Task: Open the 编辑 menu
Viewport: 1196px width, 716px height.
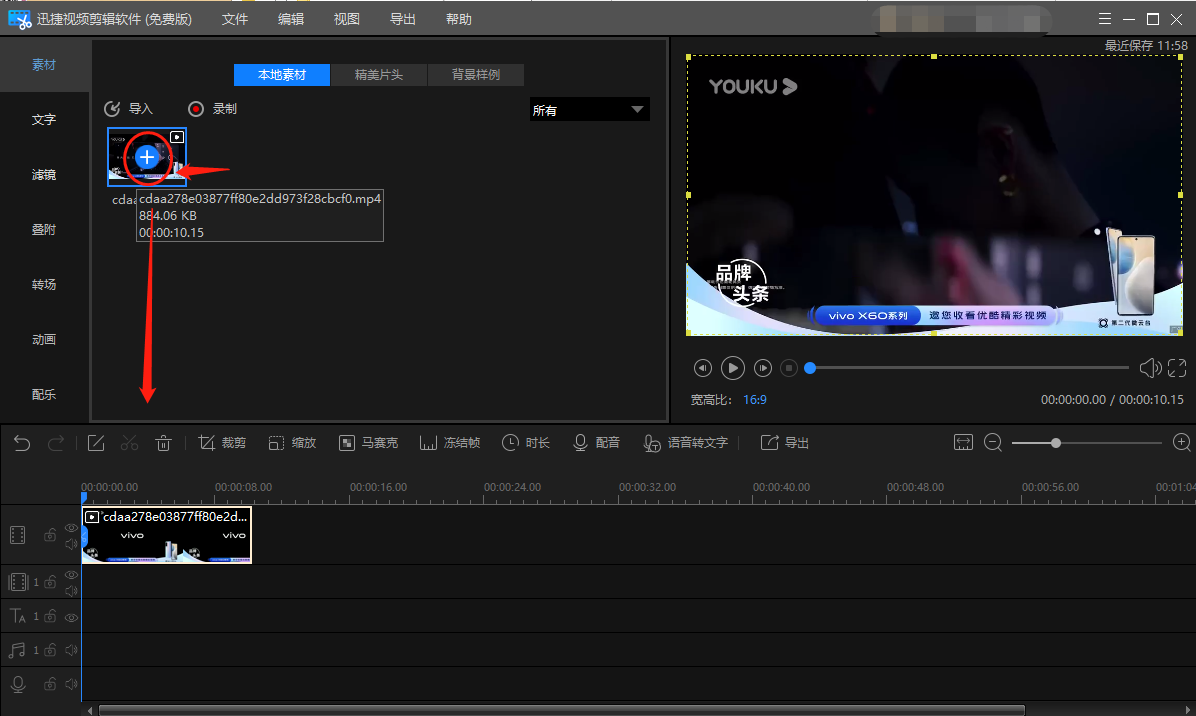Action: tap(291, 19)
